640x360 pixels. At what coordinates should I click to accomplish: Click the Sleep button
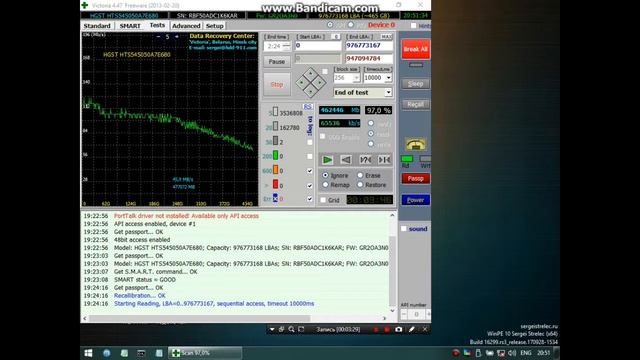click(416, 84)
